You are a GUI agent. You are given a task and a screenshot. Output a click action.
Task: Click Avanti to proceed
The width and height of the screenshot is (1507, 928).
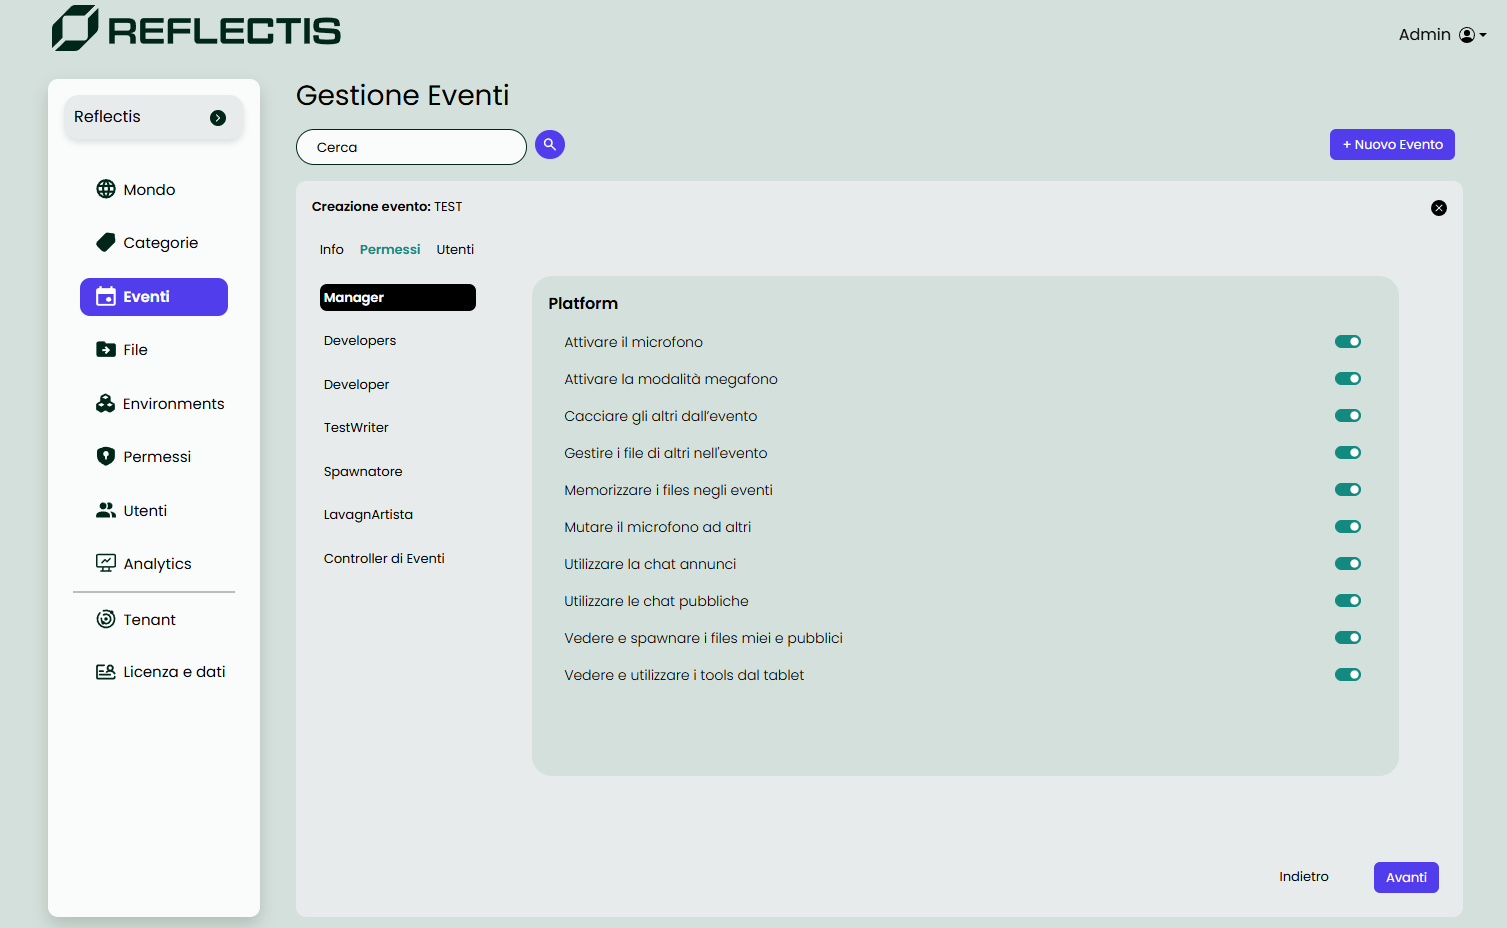pos(1405,877)
